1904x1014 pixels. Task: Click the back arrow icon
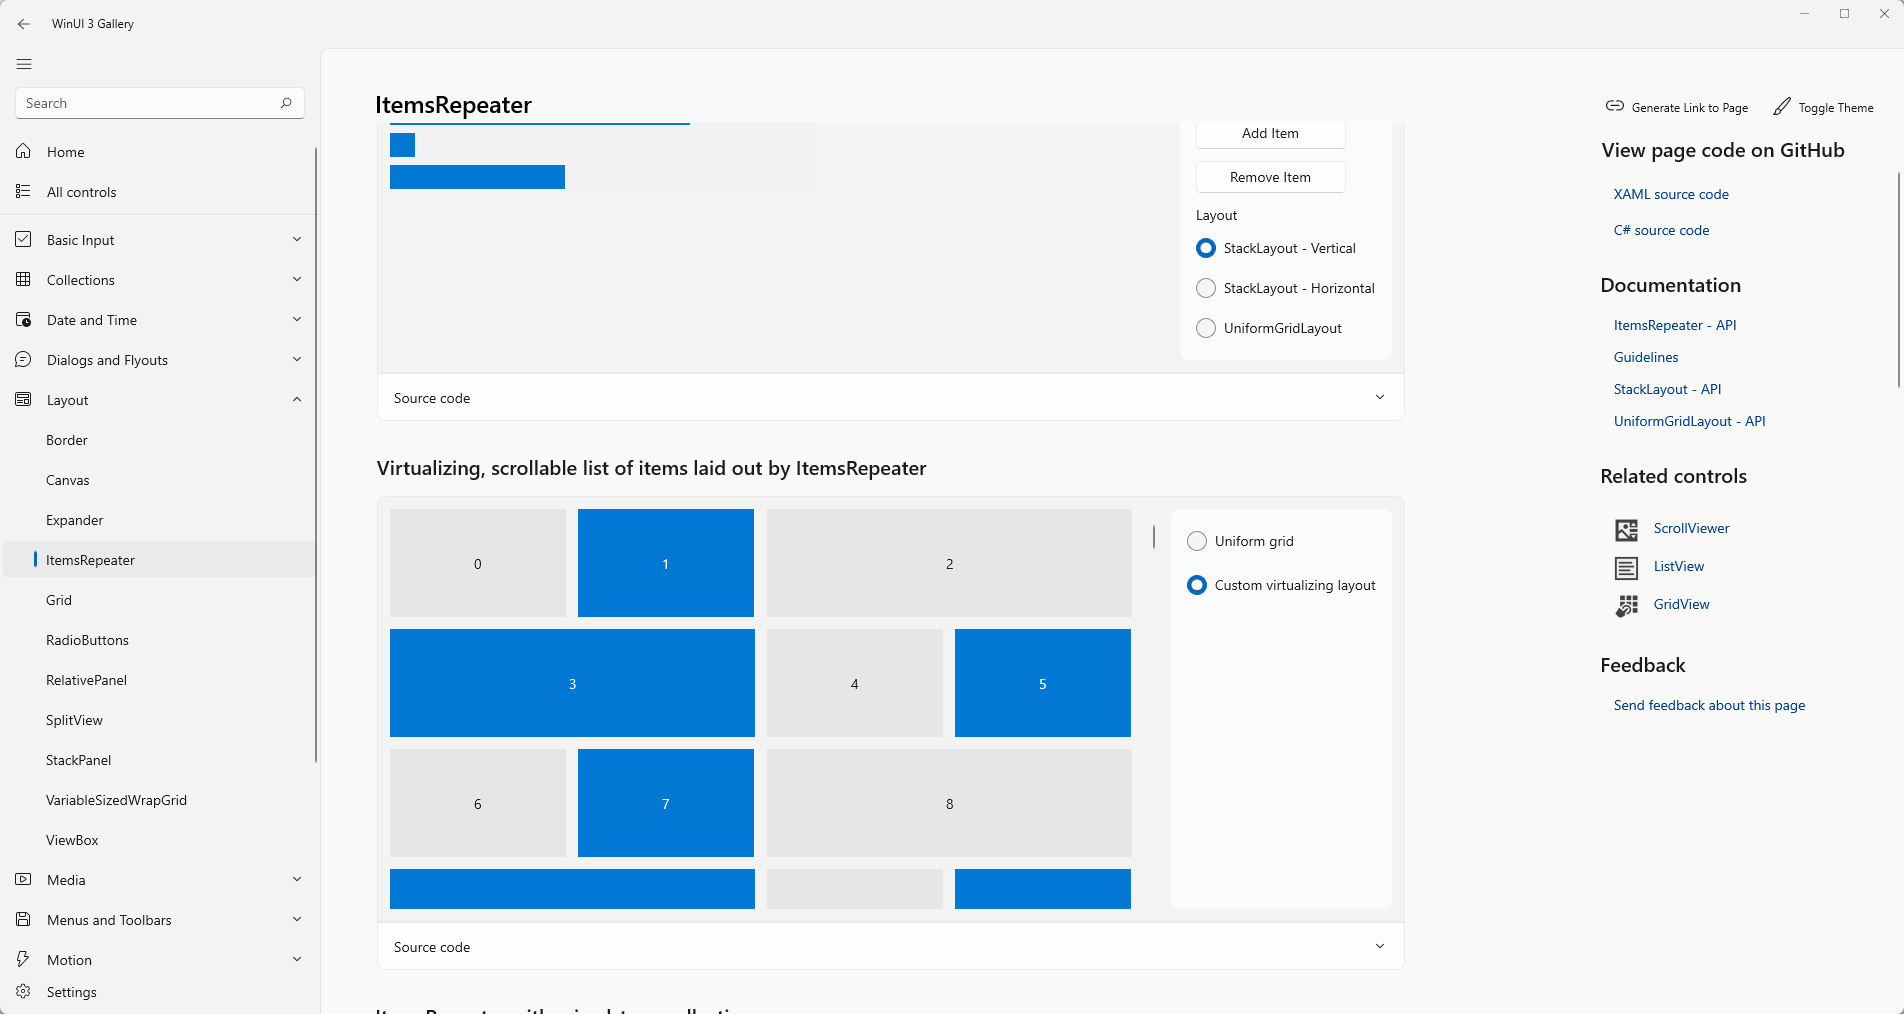(x=24, y=24)
